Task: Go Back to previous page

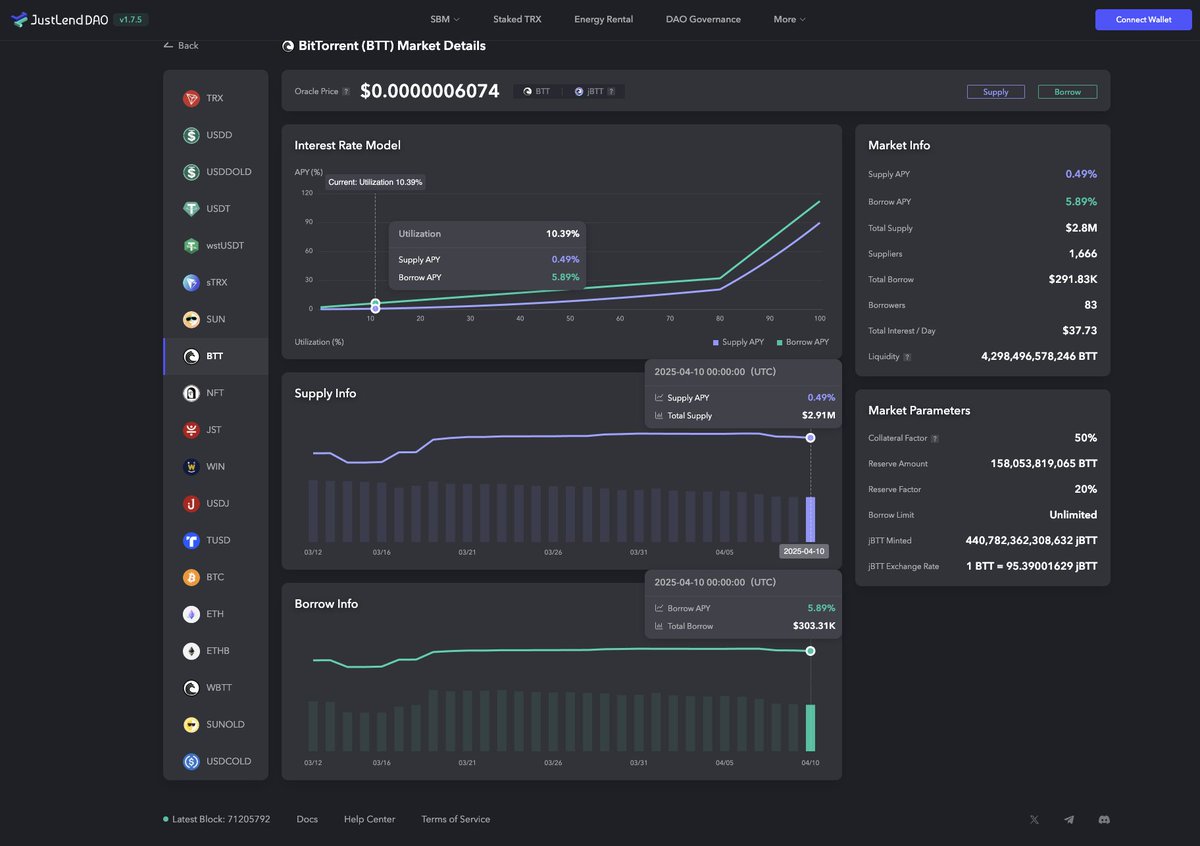Action: [181, 45]
